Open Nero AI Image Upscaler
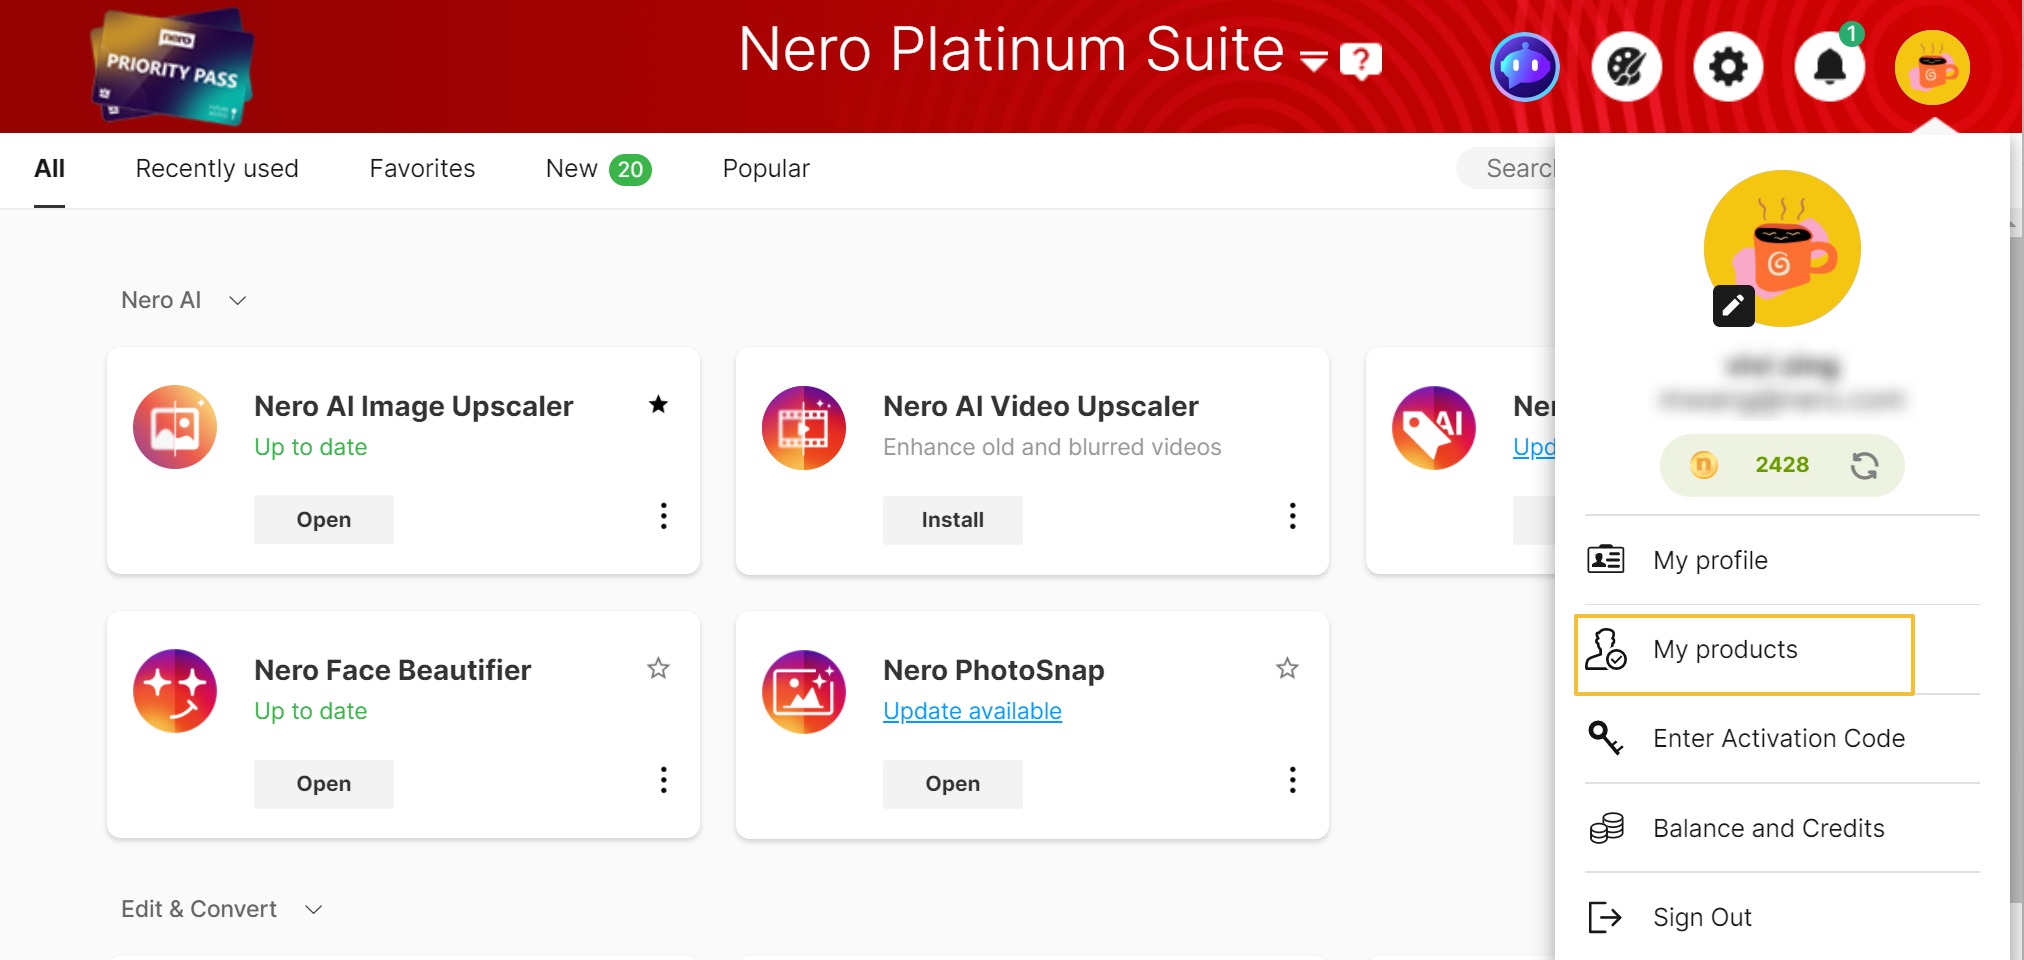Viewport: 2024px width, 960px height. coord(323,519)
